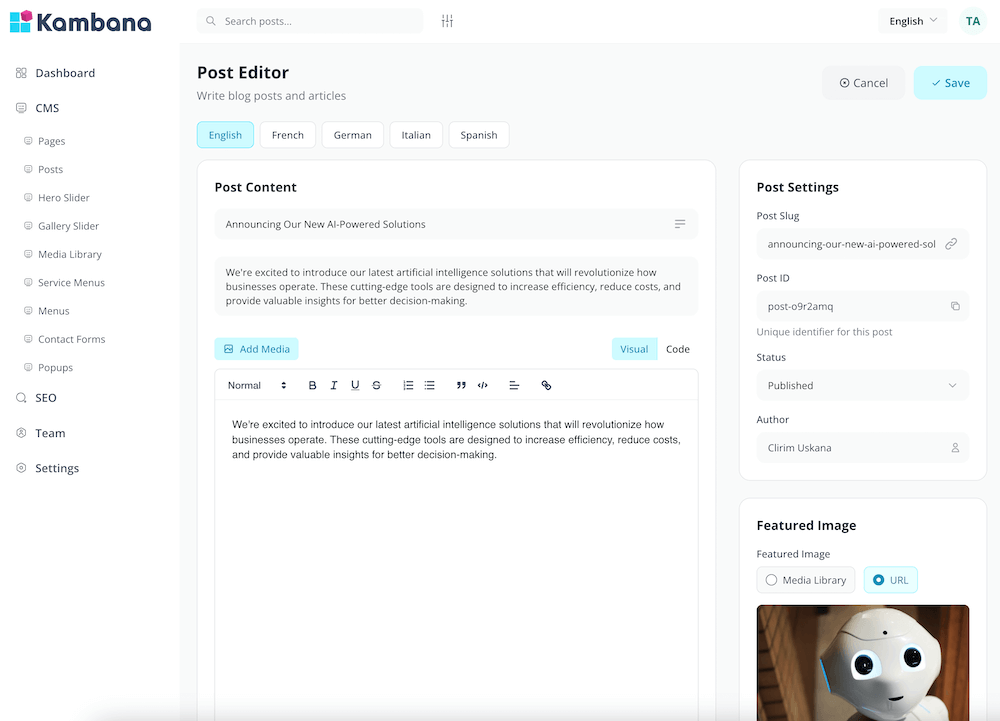
Task: Open the Settings section in sidebar
Action: pyautogui.click(x=57, y=468)
